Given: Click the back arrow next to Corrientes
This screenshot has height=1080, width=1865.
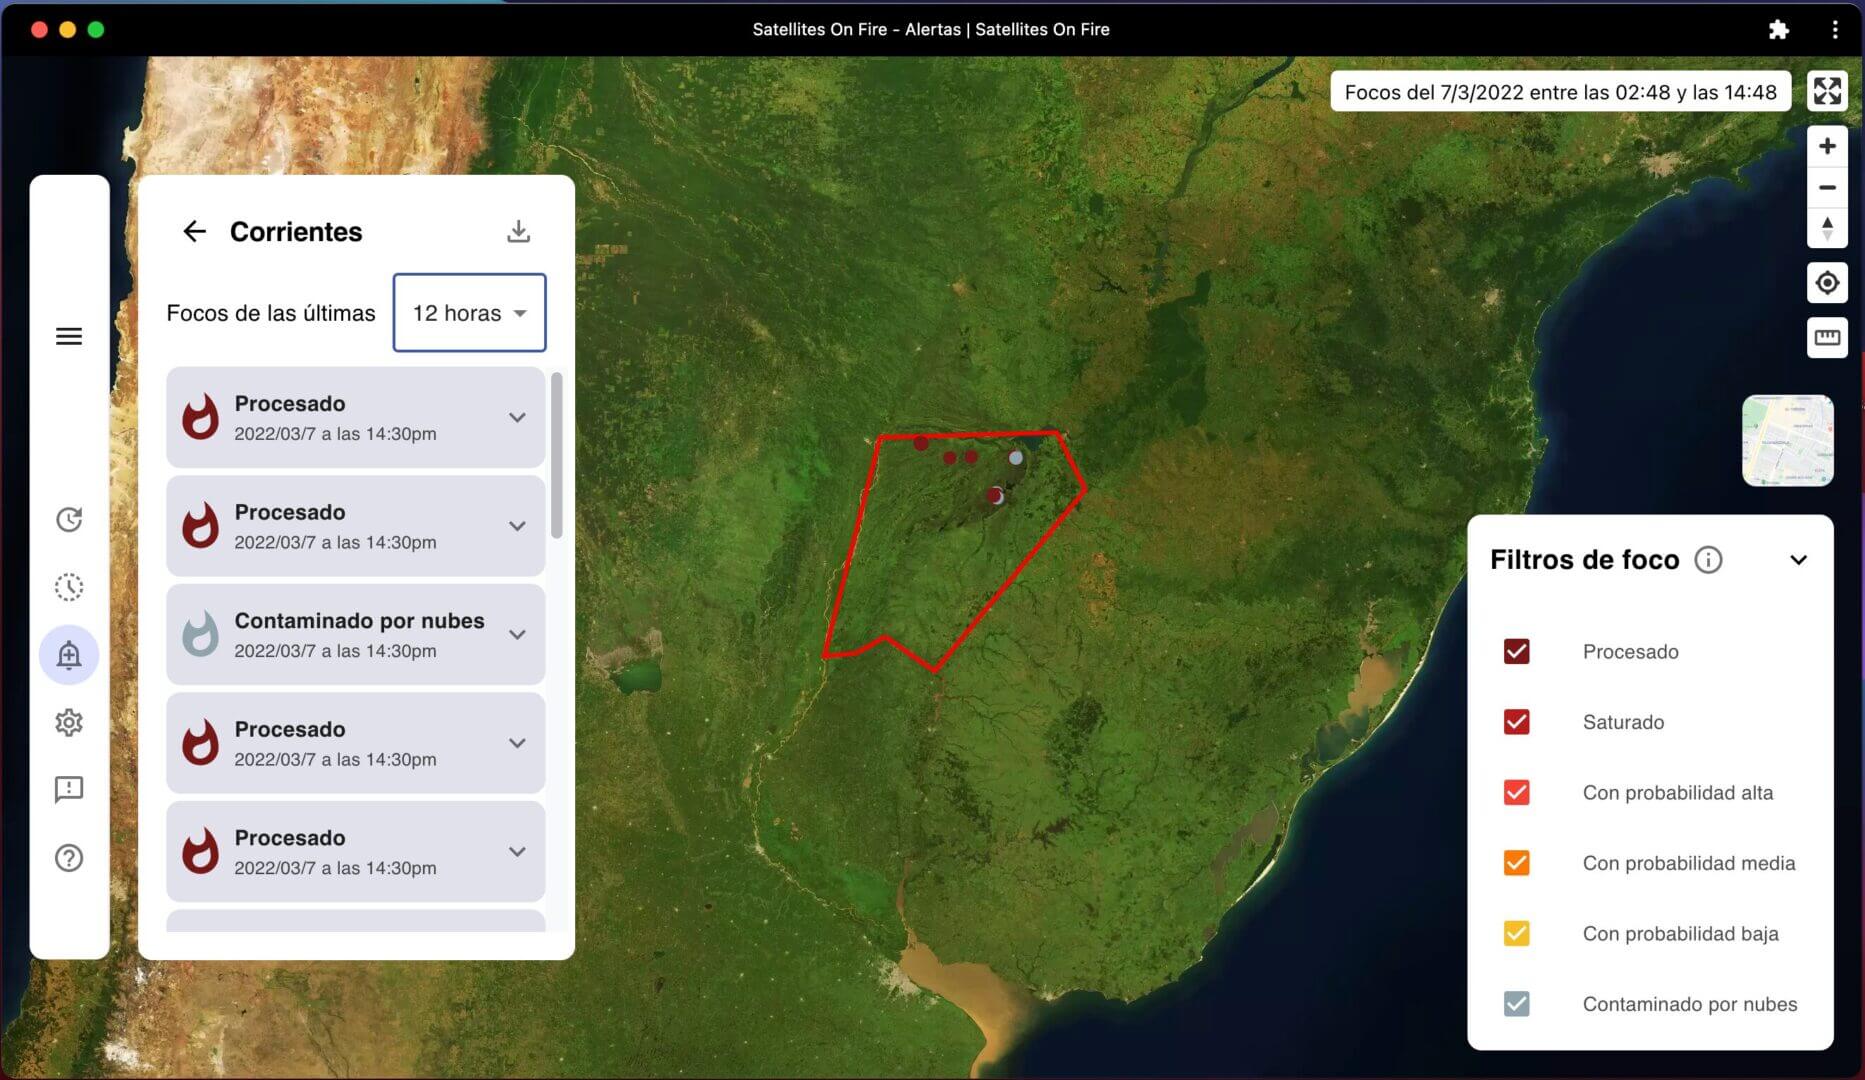Looking at the screenshot, I should pyautogui.click(x=195, y=231).
